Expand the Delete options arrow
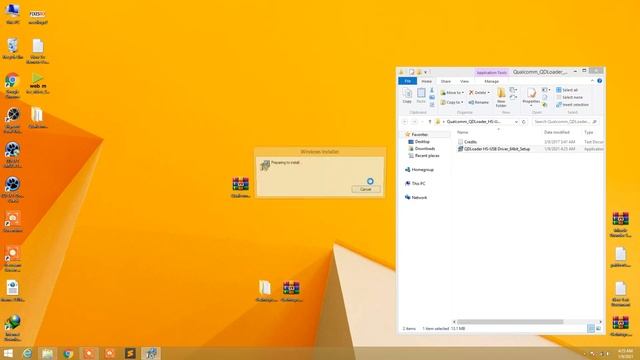 click(489, 93)
